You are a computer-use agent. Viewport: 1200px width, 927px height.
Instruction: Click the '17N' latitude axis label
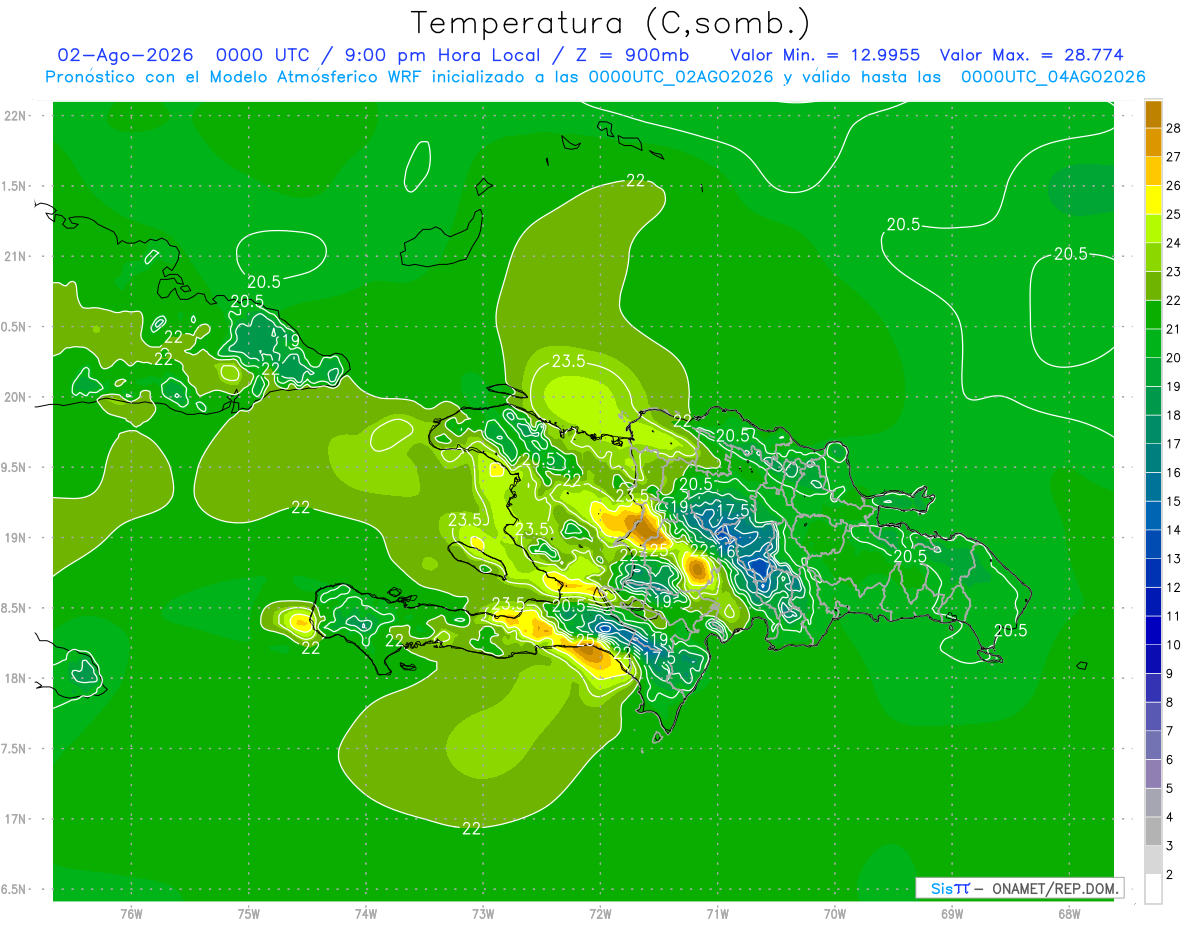tap(15, 819)
